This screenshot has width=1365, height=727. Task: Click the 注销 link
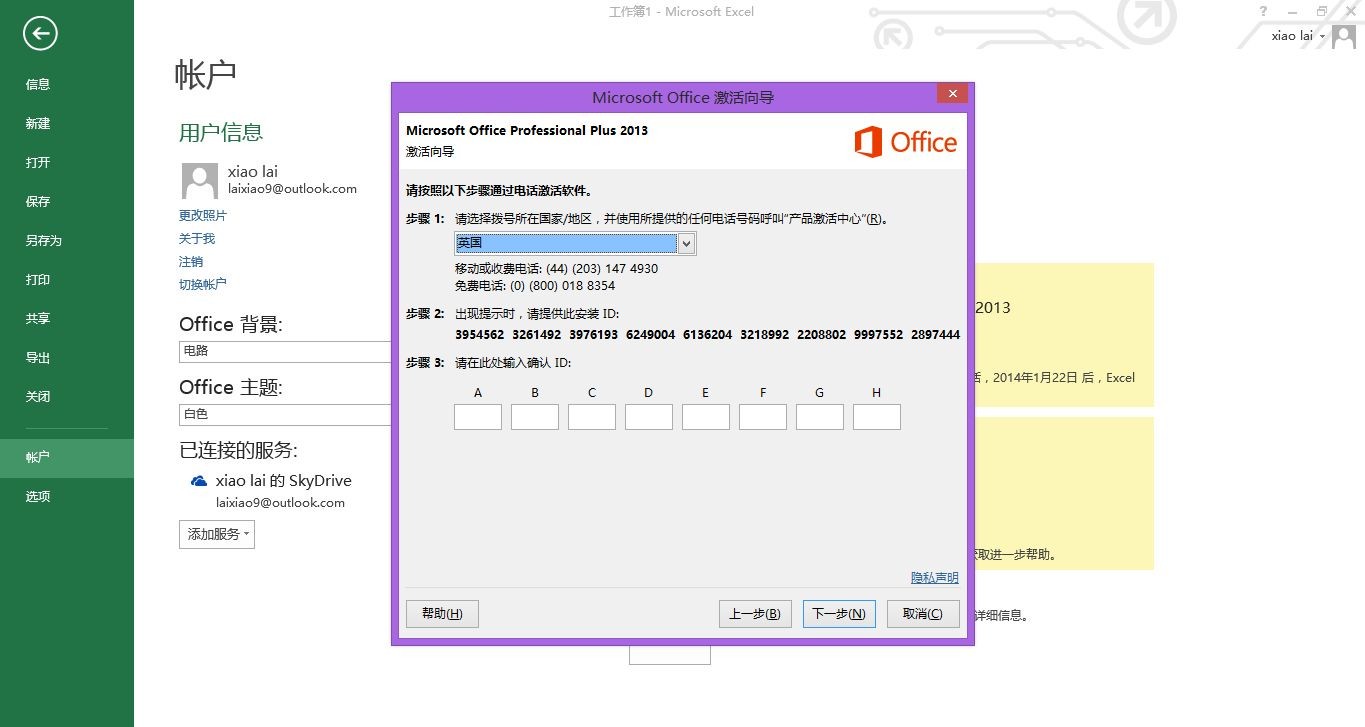pos(191,262)
